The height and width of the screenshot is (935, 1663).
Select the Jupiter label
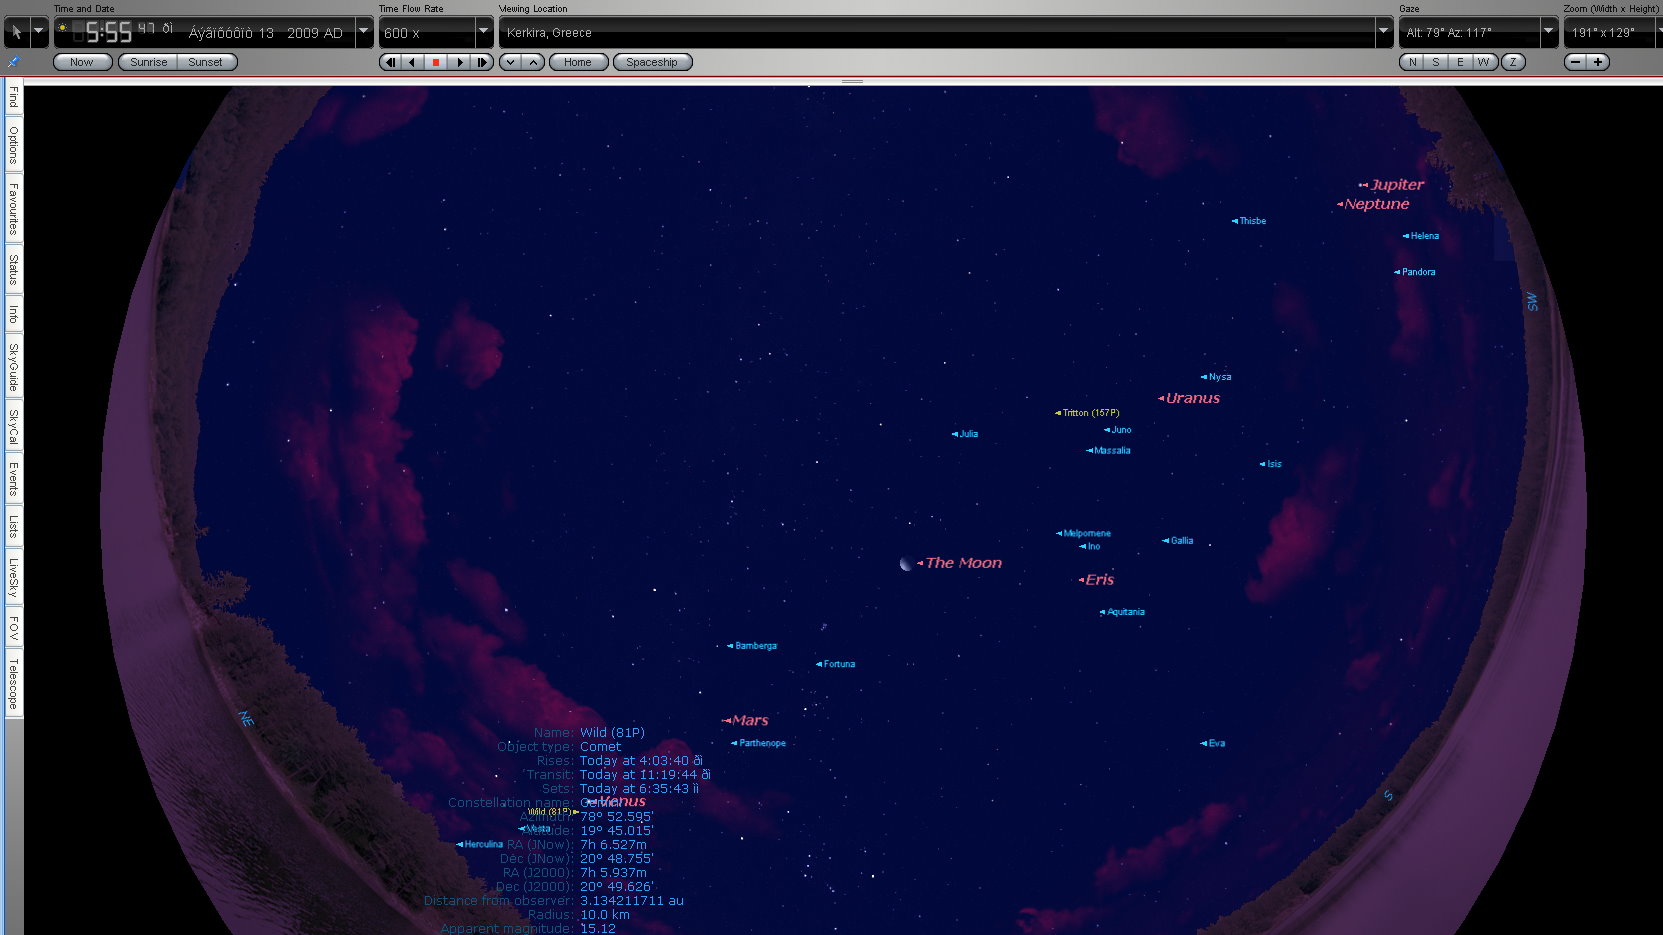click(x=1397, y=184)
